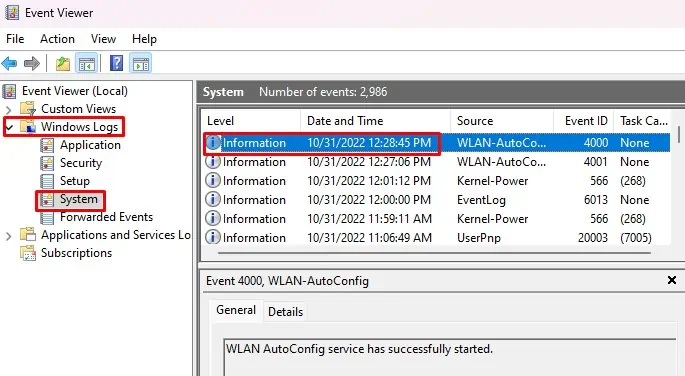685x376 pixels.
Task: Switch to the General tab
Action: coord(236,310)
